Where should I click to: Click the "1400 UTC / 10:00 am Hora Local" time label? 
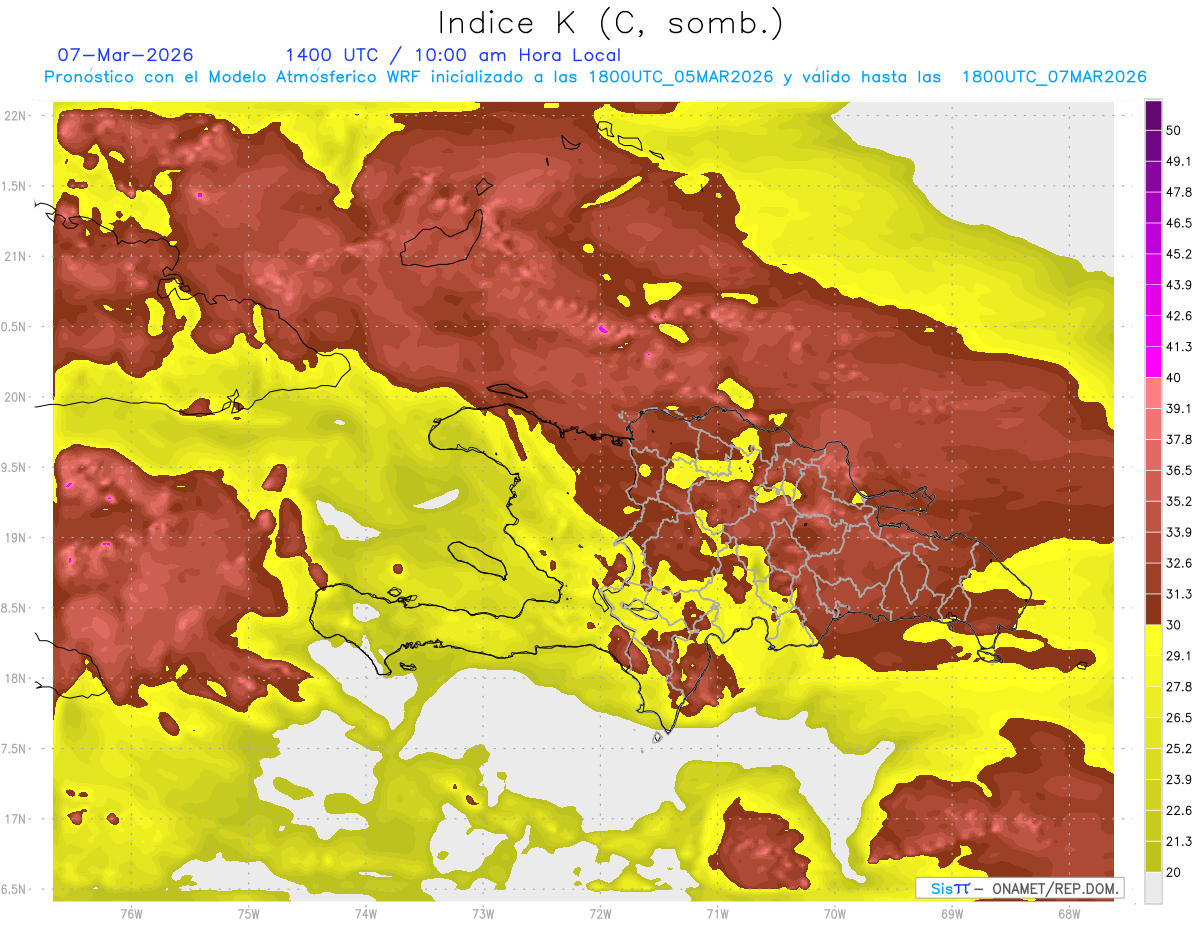coord(453,55)
